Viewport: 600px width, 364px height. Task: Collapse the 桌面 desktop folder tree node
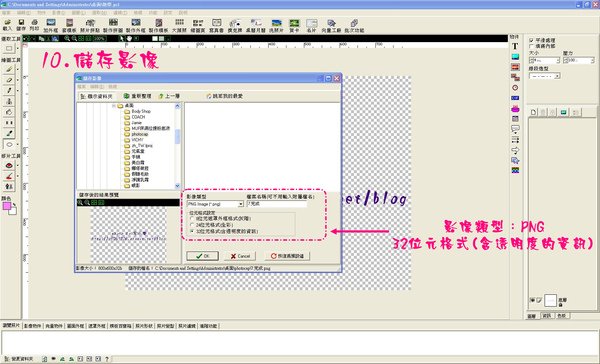point(114,106)
